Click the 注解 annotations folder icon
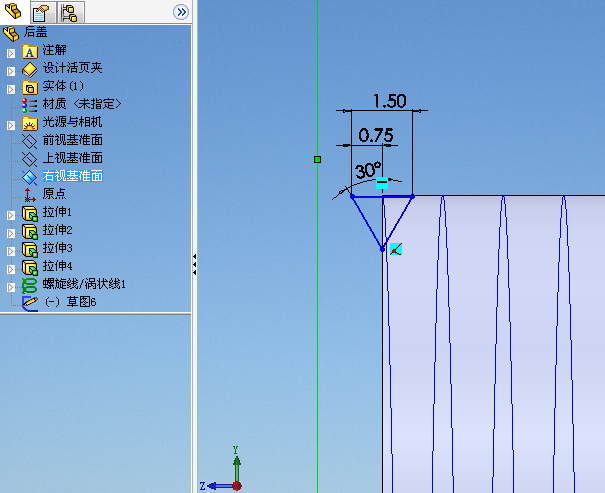The image size is (605, 493). tap(30, 52)
